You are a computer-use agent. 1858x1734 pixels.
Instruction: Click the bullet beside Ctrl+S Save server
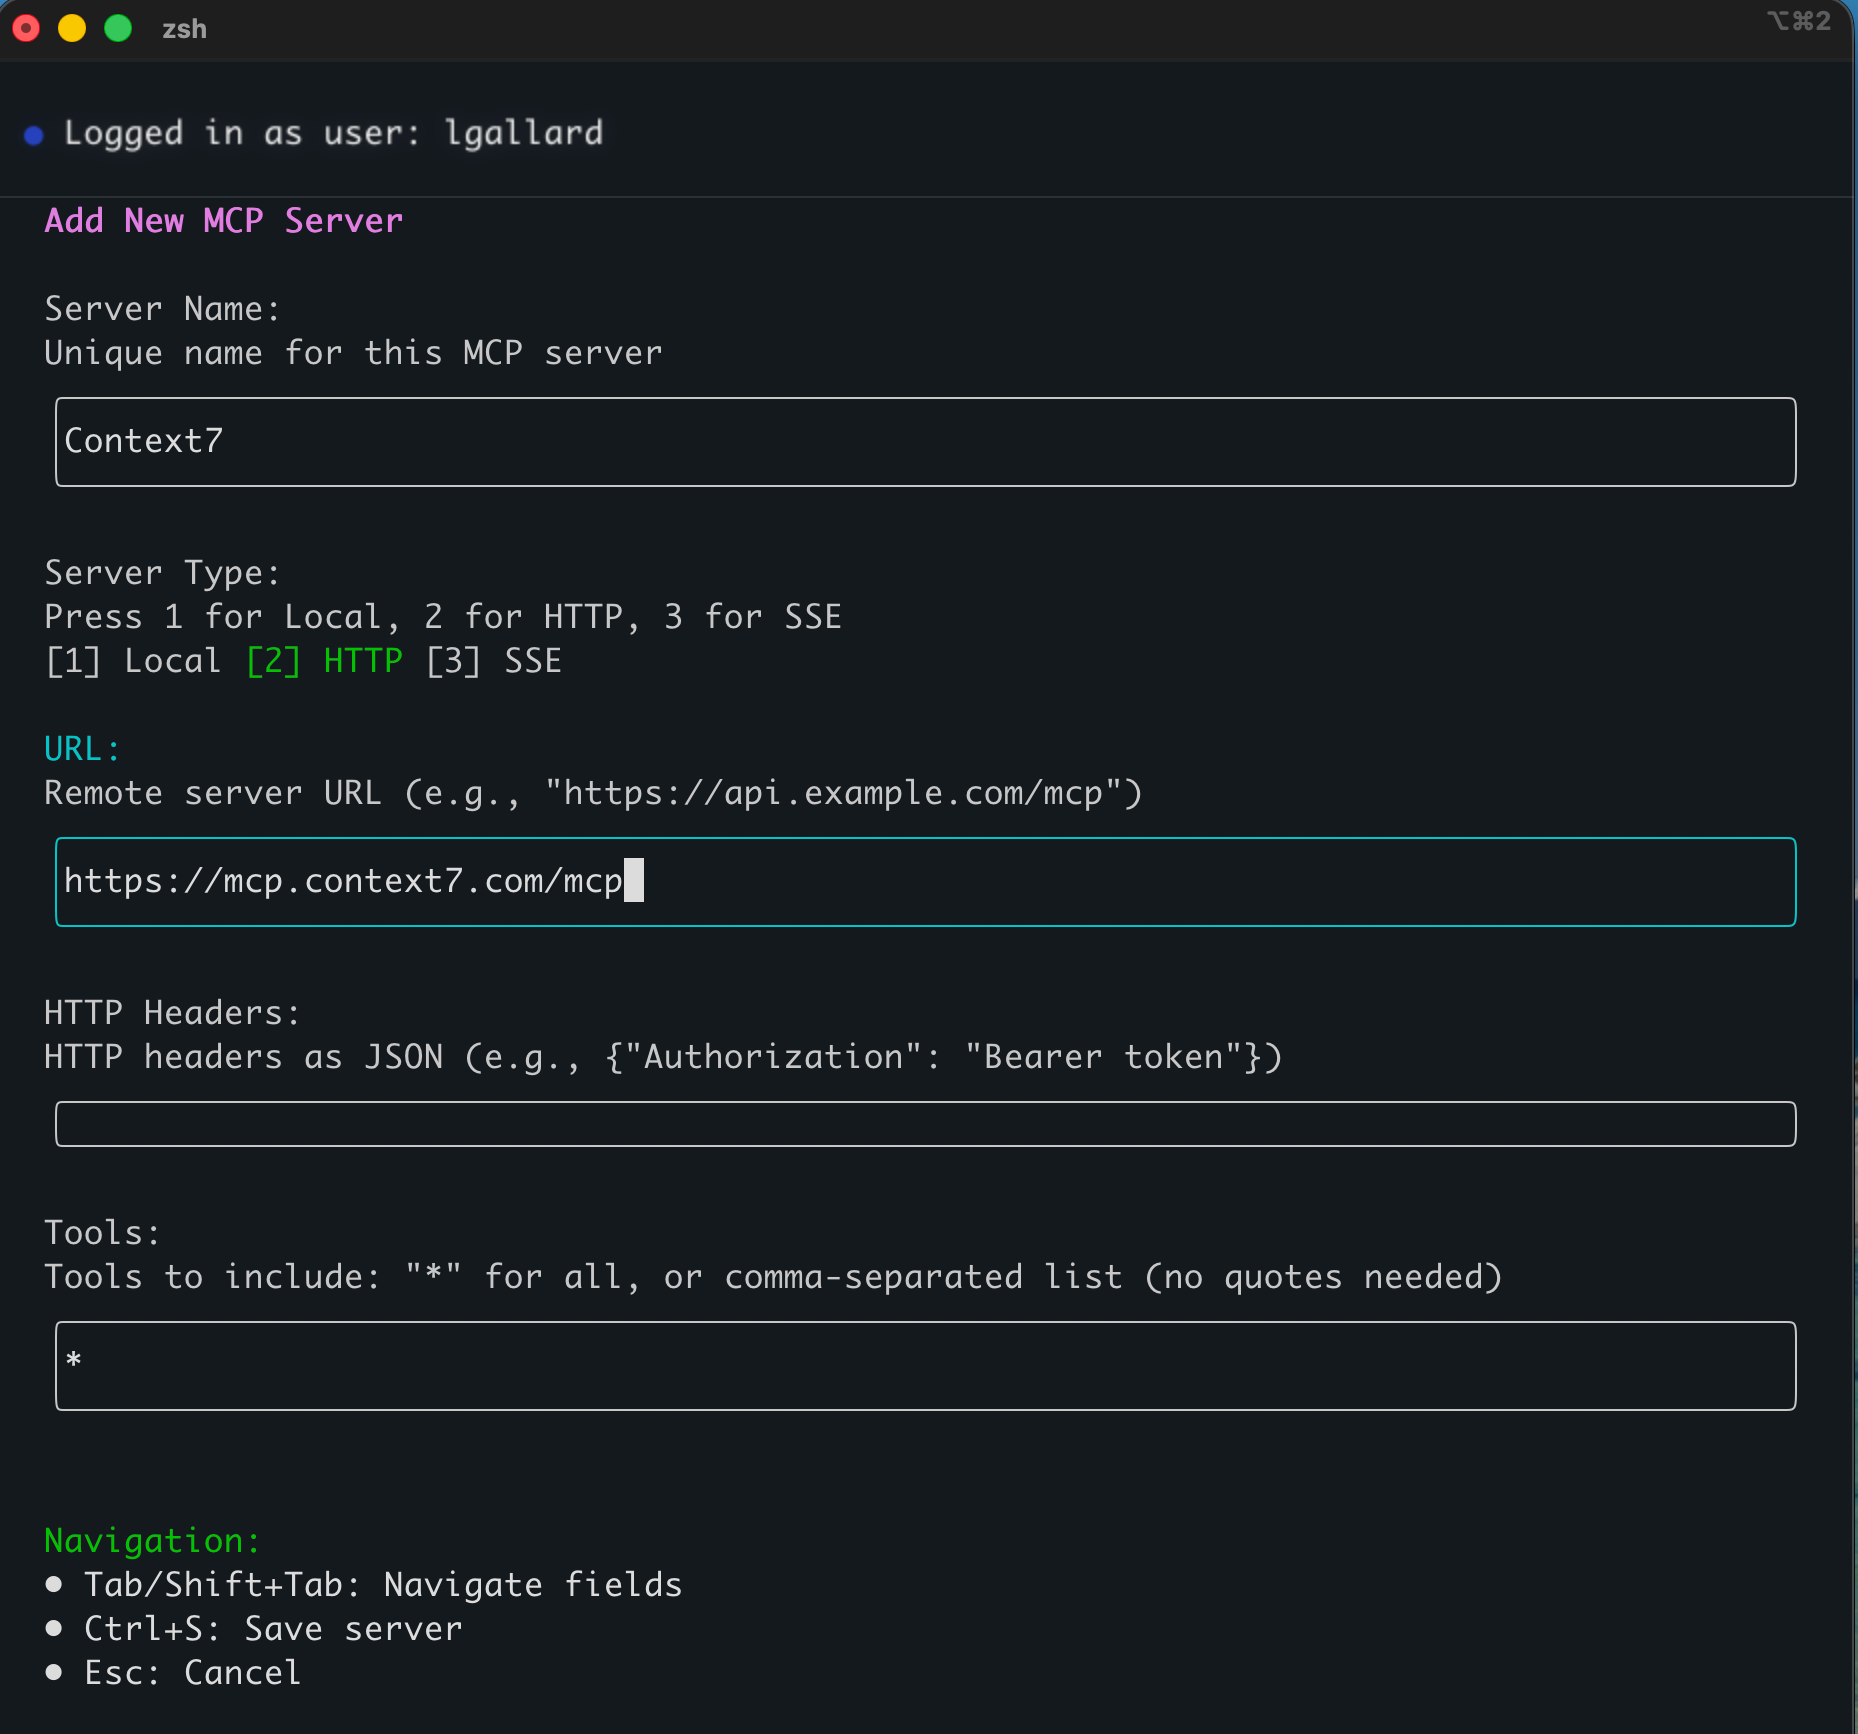[54, 1628]
